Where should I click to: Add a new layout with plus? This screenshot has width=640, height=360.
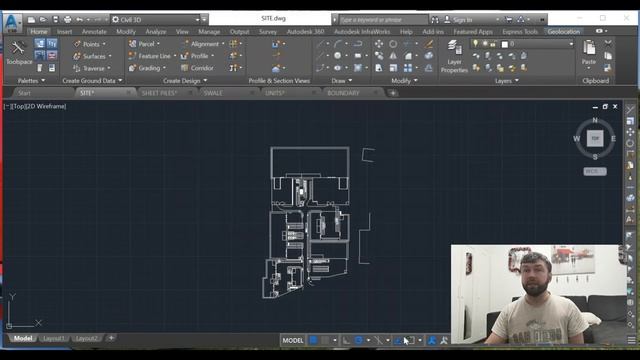pyautogui.click(x=111, y=338)
